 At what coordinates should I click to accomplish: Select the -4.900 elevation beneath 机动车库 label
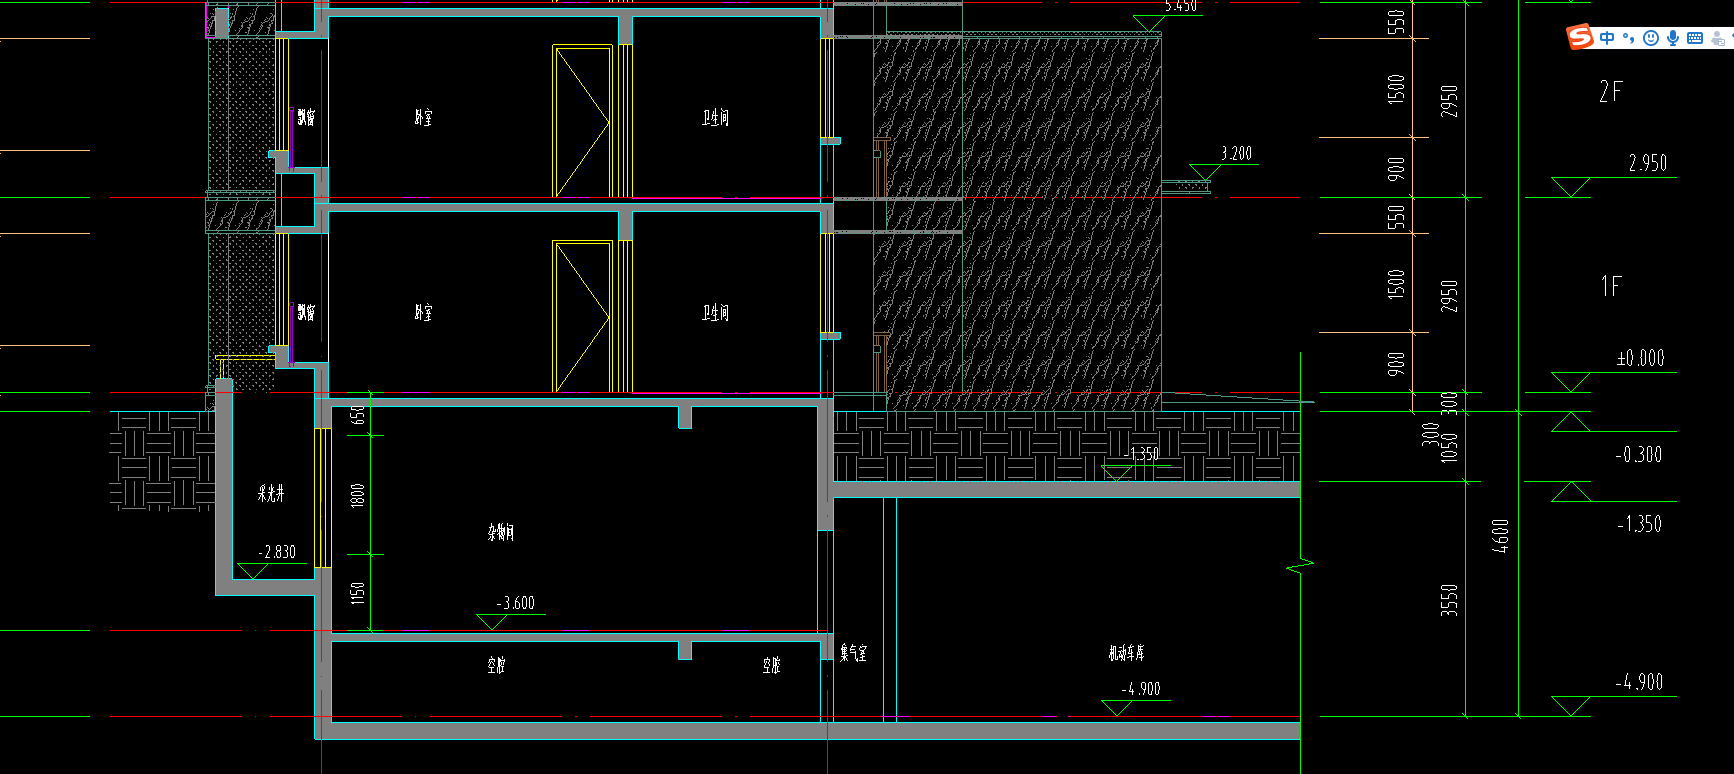pyautogui.click(x=1140, y=689)
